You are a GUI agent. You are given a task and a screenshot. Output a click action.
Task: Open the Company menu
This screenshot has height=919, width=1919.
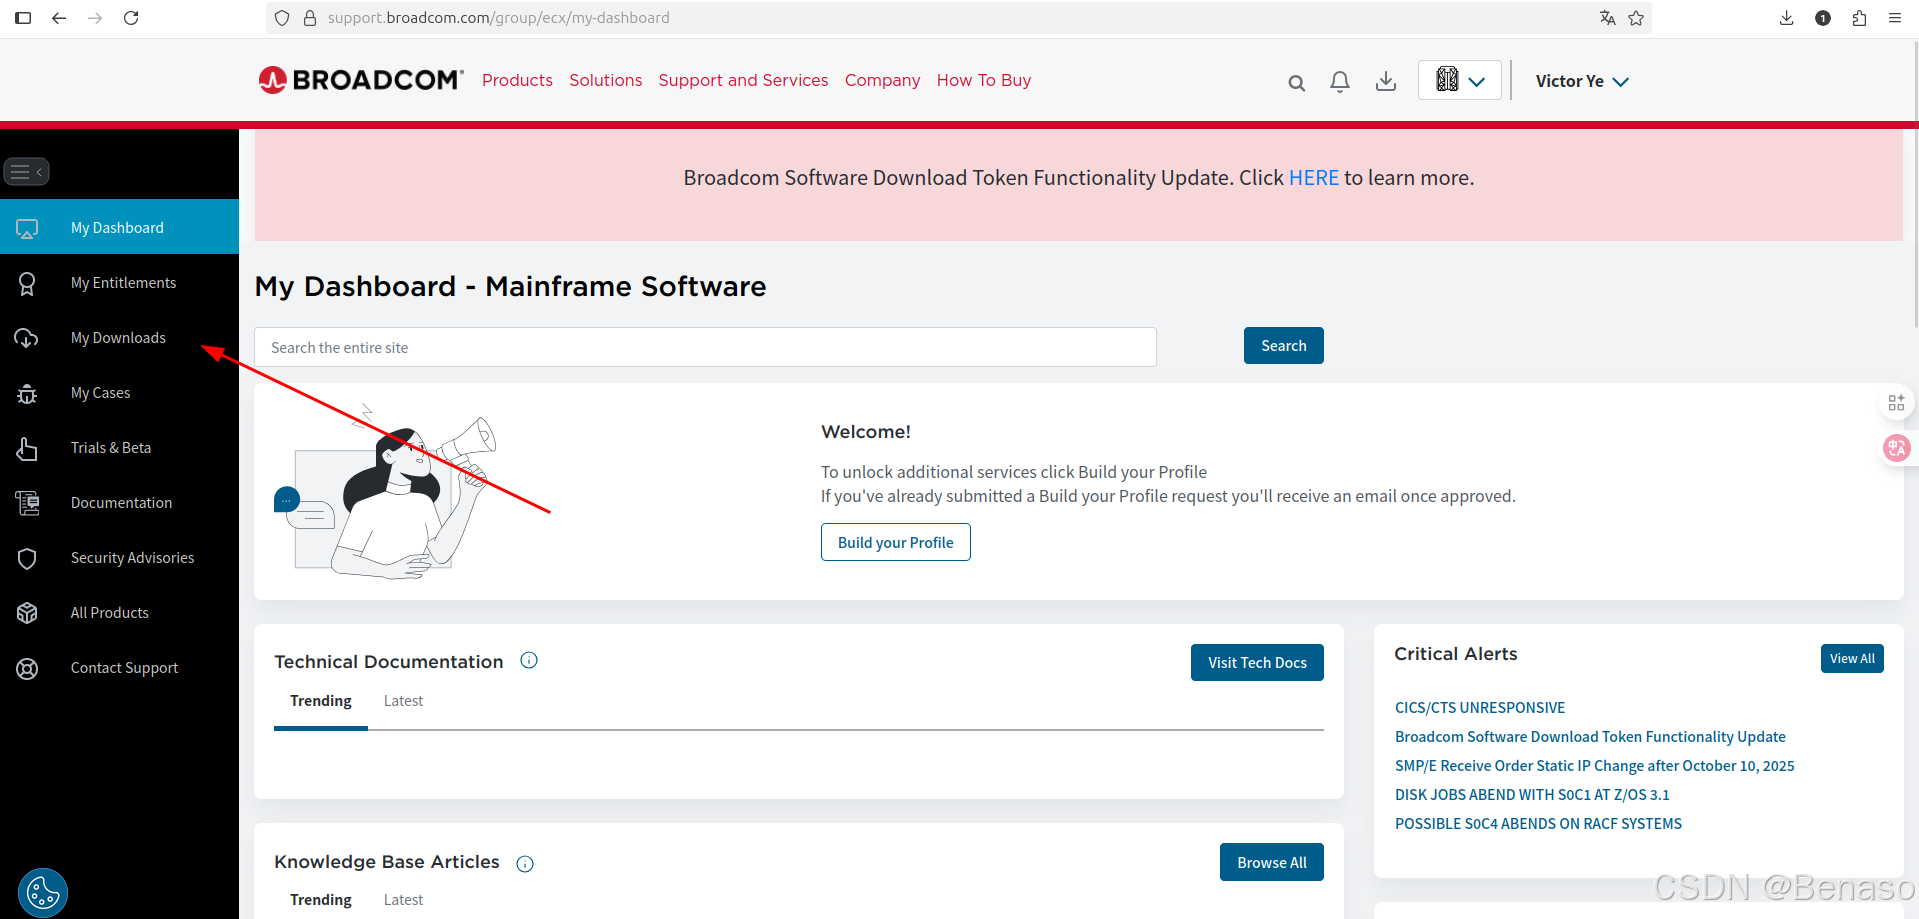click(x=882, y=80)
